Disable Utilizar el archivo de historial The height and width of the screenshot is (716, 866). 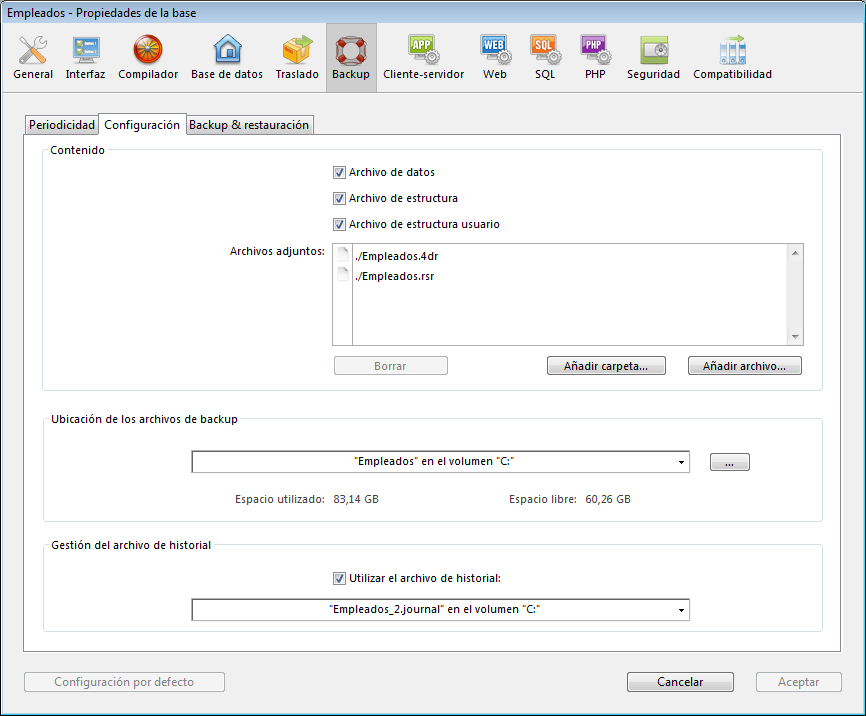point(339,578)
